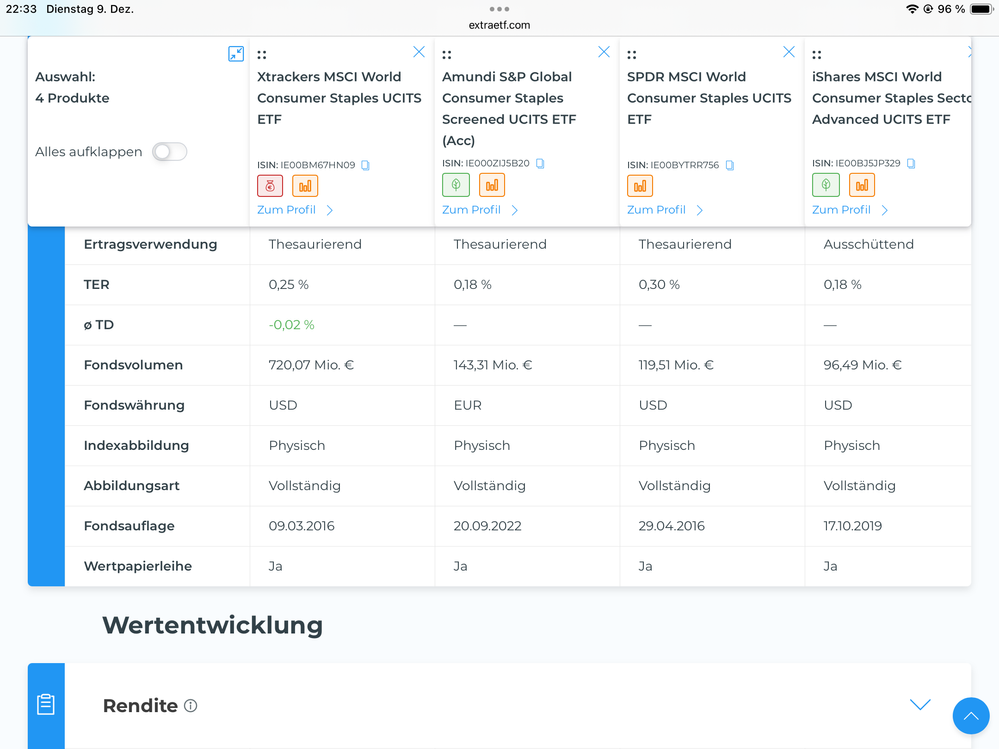Select TER value 0,25 %
999x749 pixels.
[x=289, y=285]
